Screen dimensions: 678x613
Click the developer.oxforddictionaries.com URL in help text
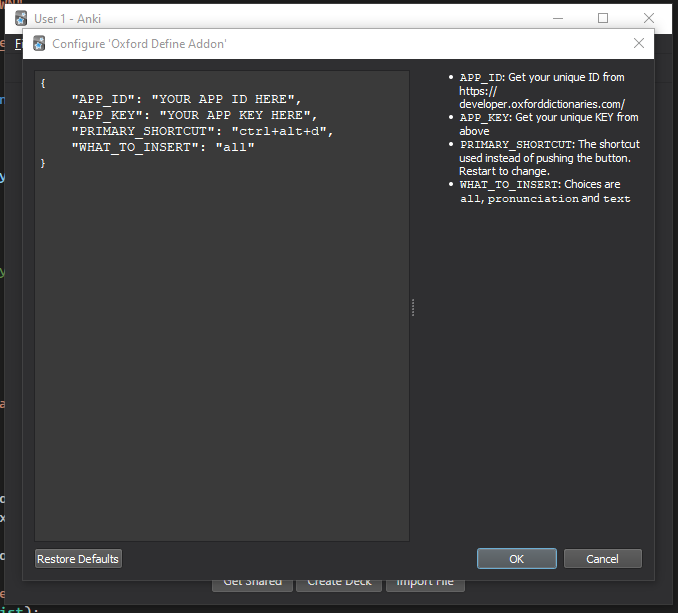pos(540,104)
